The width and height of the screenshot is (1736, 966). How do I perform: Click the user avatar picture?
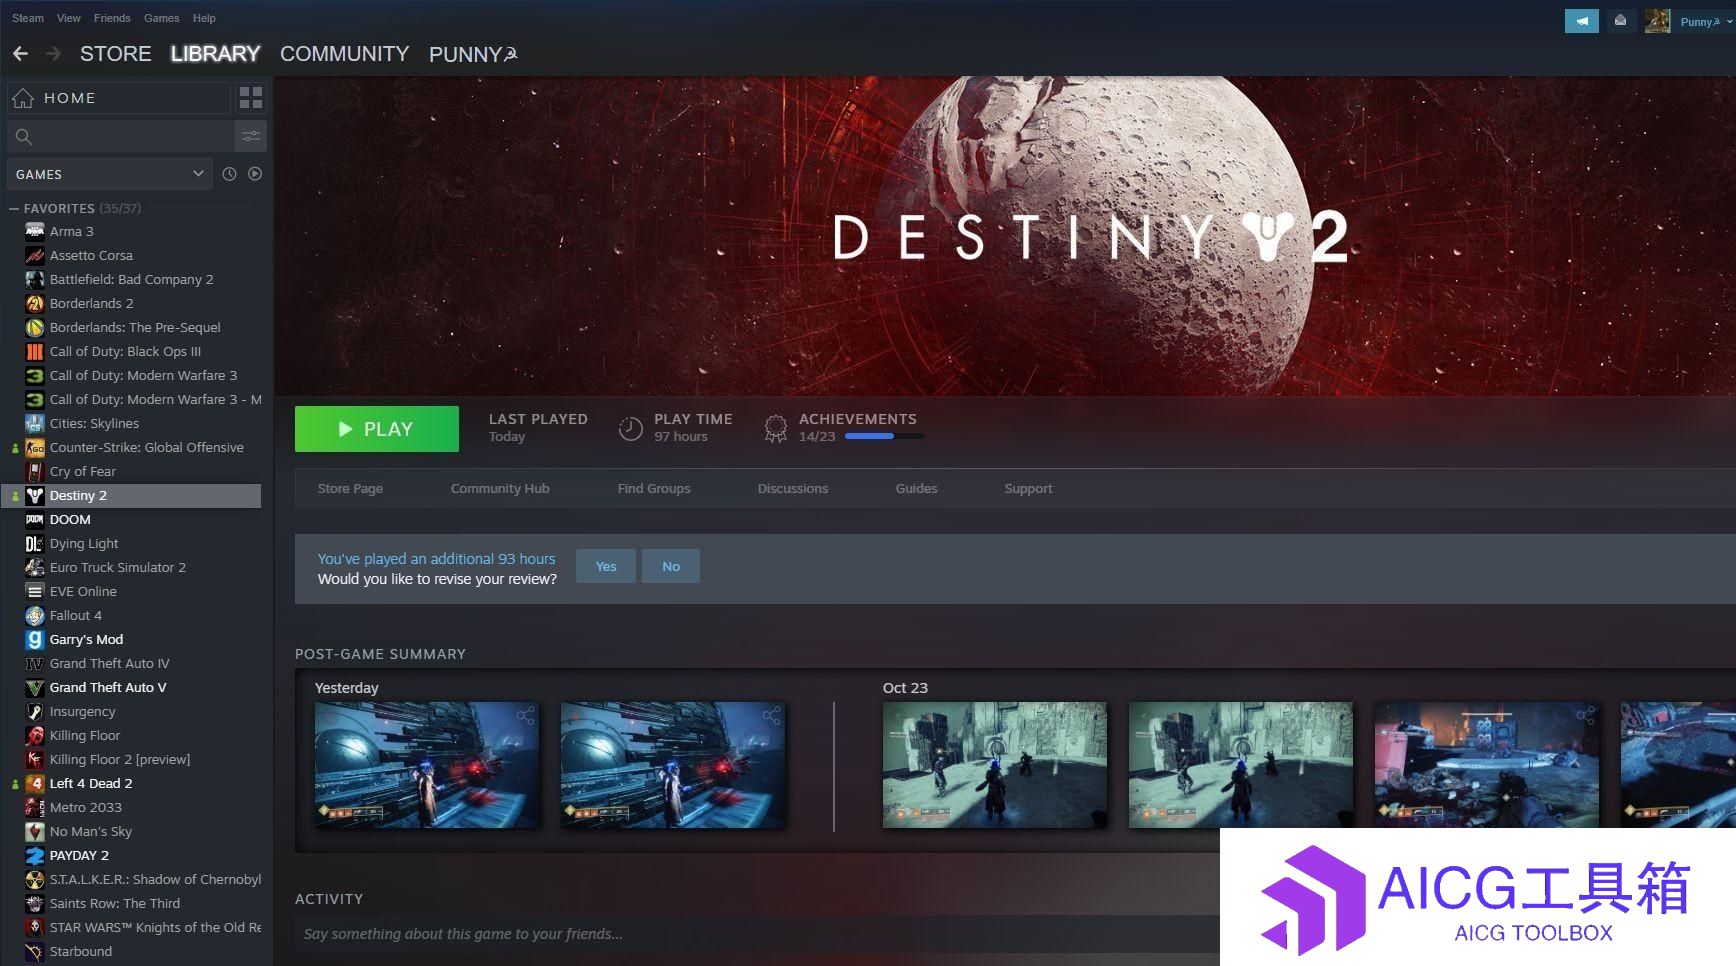pyautogui.click(x=1657, y=21)
